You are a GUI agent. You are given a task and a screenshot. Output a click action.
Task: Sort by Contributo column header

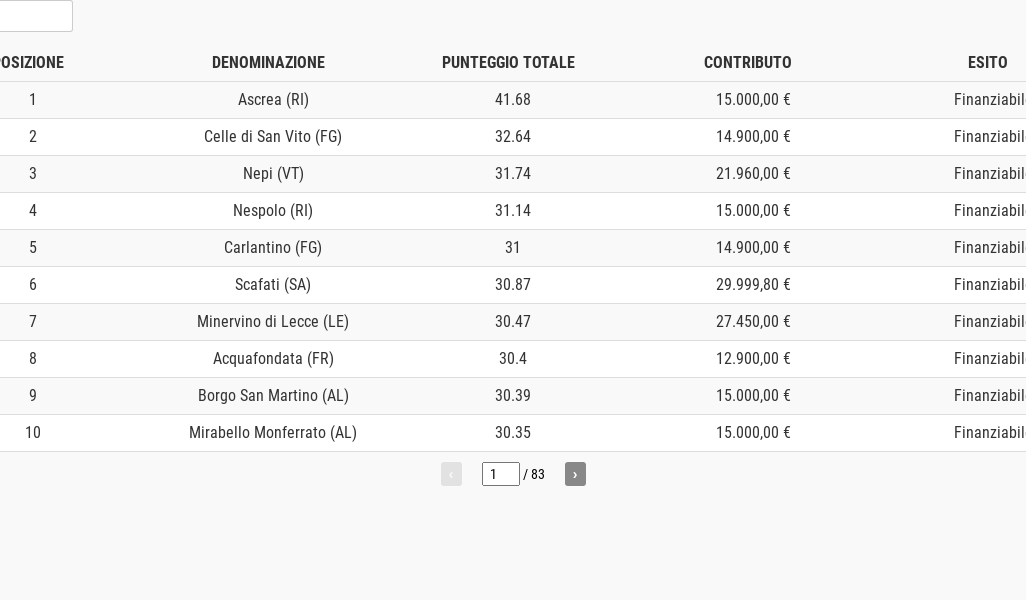[x=747, y=62]
